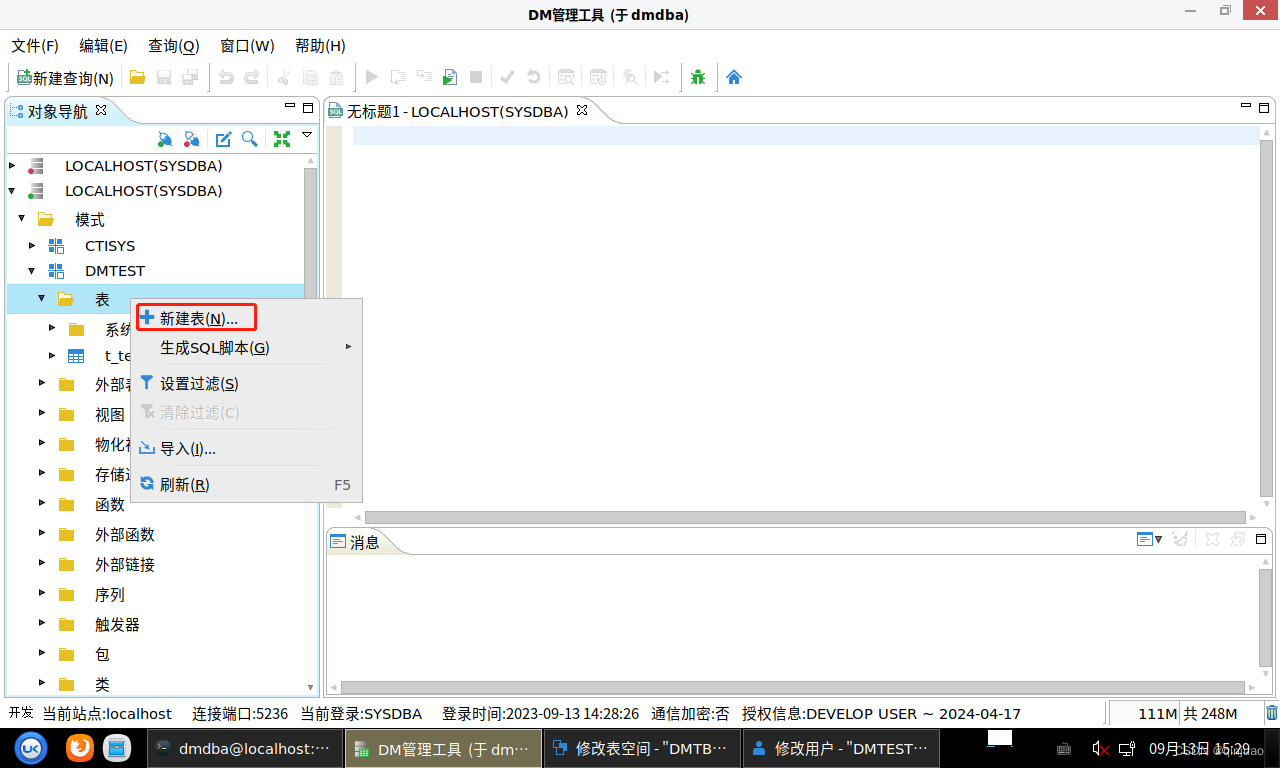Viewport: 1280px width, 768px height.
Task: Close the 对象导航 navigator tab
Action: 100,110
